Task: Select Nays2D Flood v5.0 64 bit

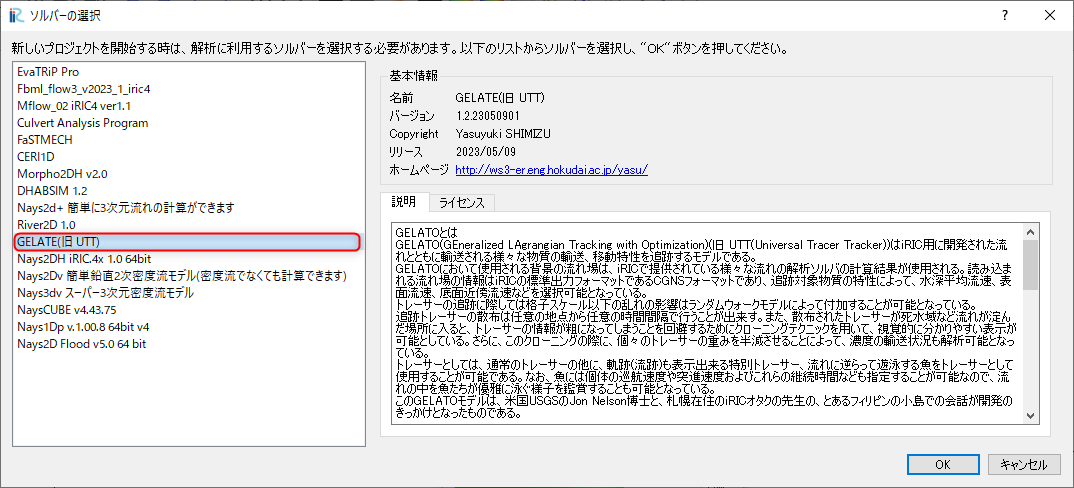Action: [x=188, y=343]
